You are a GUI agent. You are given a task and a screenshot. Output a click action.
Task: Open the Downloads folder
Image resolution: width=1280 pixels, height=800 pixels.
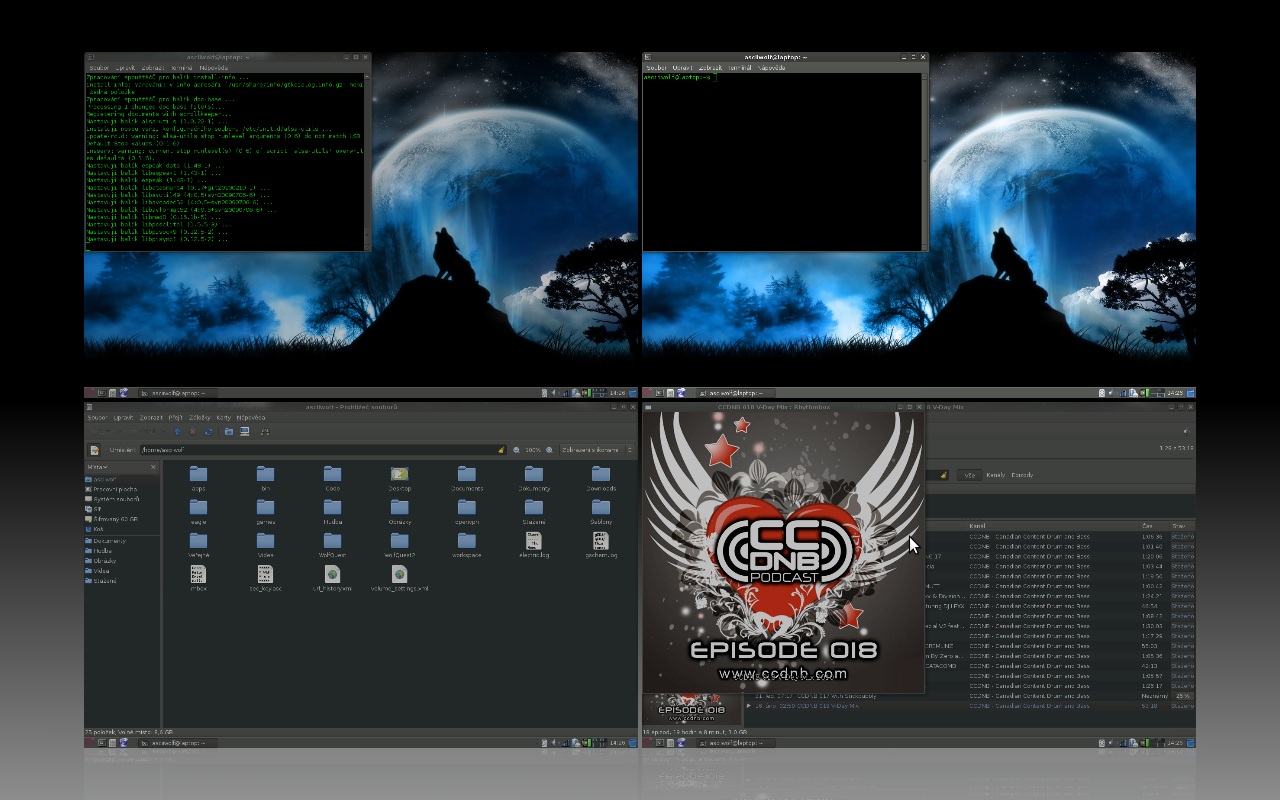601,478
